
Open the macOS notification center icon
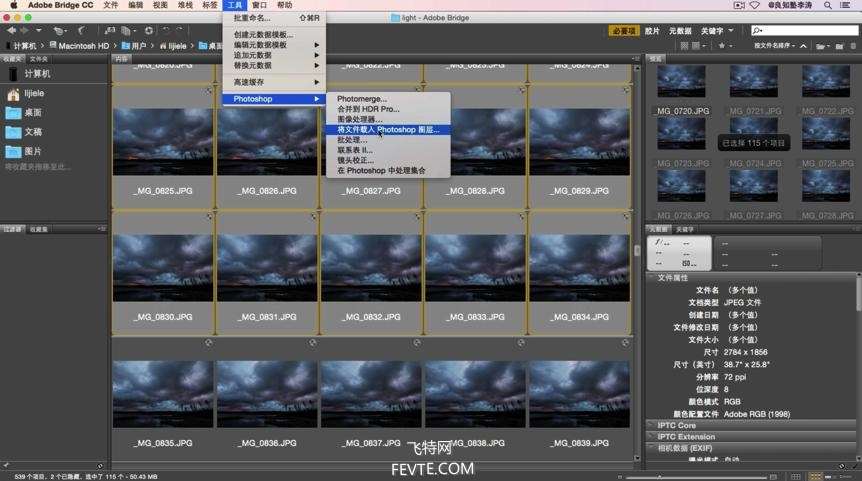pyautogui.click(x=846, y=5)
